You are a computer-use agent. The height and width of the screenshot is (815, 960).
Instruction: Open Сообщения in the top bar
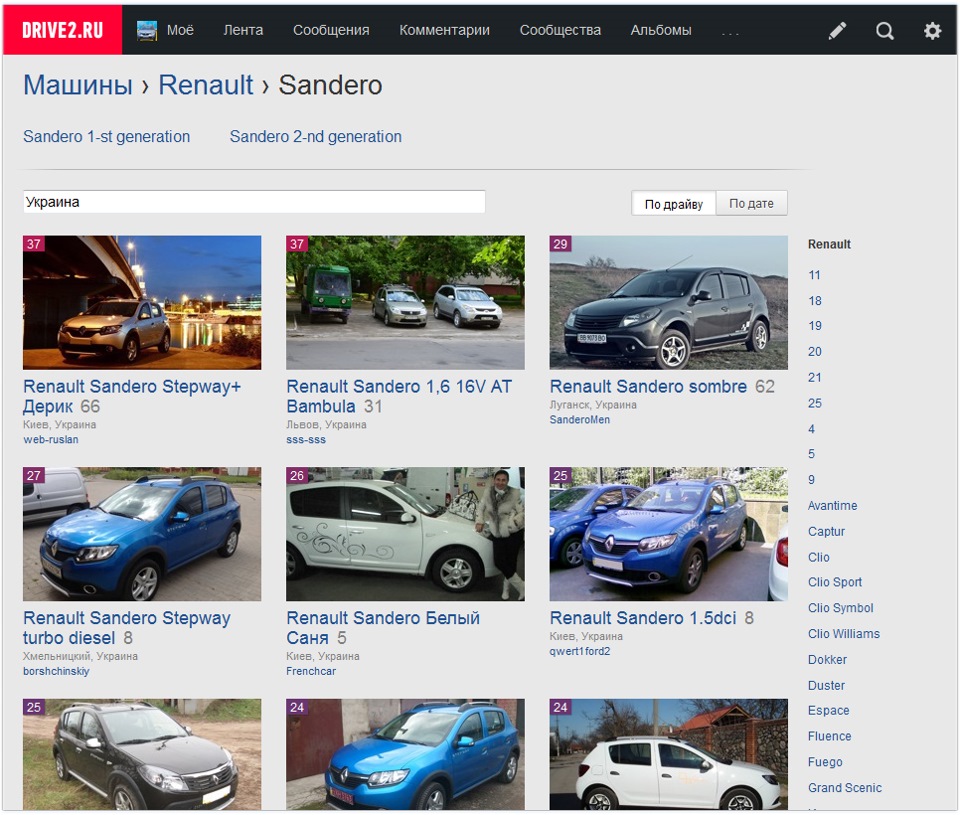tap(331, 30)
